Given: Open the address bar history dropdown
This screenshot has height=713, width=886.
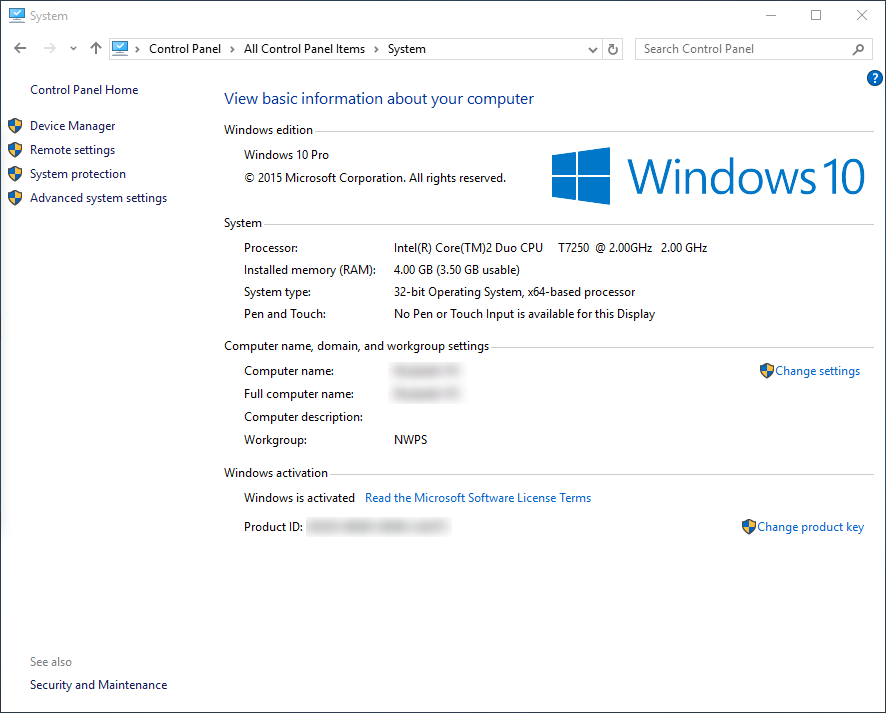Looking at the screenshot, I should [x=592, y=48].
